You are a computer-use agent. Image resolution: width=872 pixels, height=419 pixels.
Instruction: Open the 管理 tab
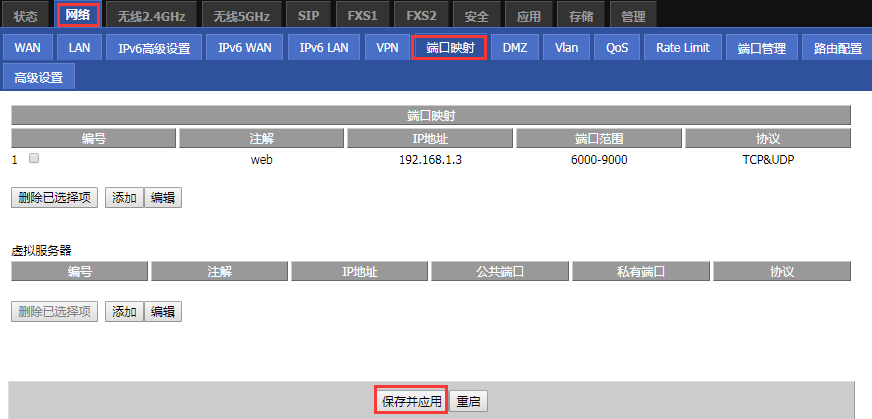(633, 16)
